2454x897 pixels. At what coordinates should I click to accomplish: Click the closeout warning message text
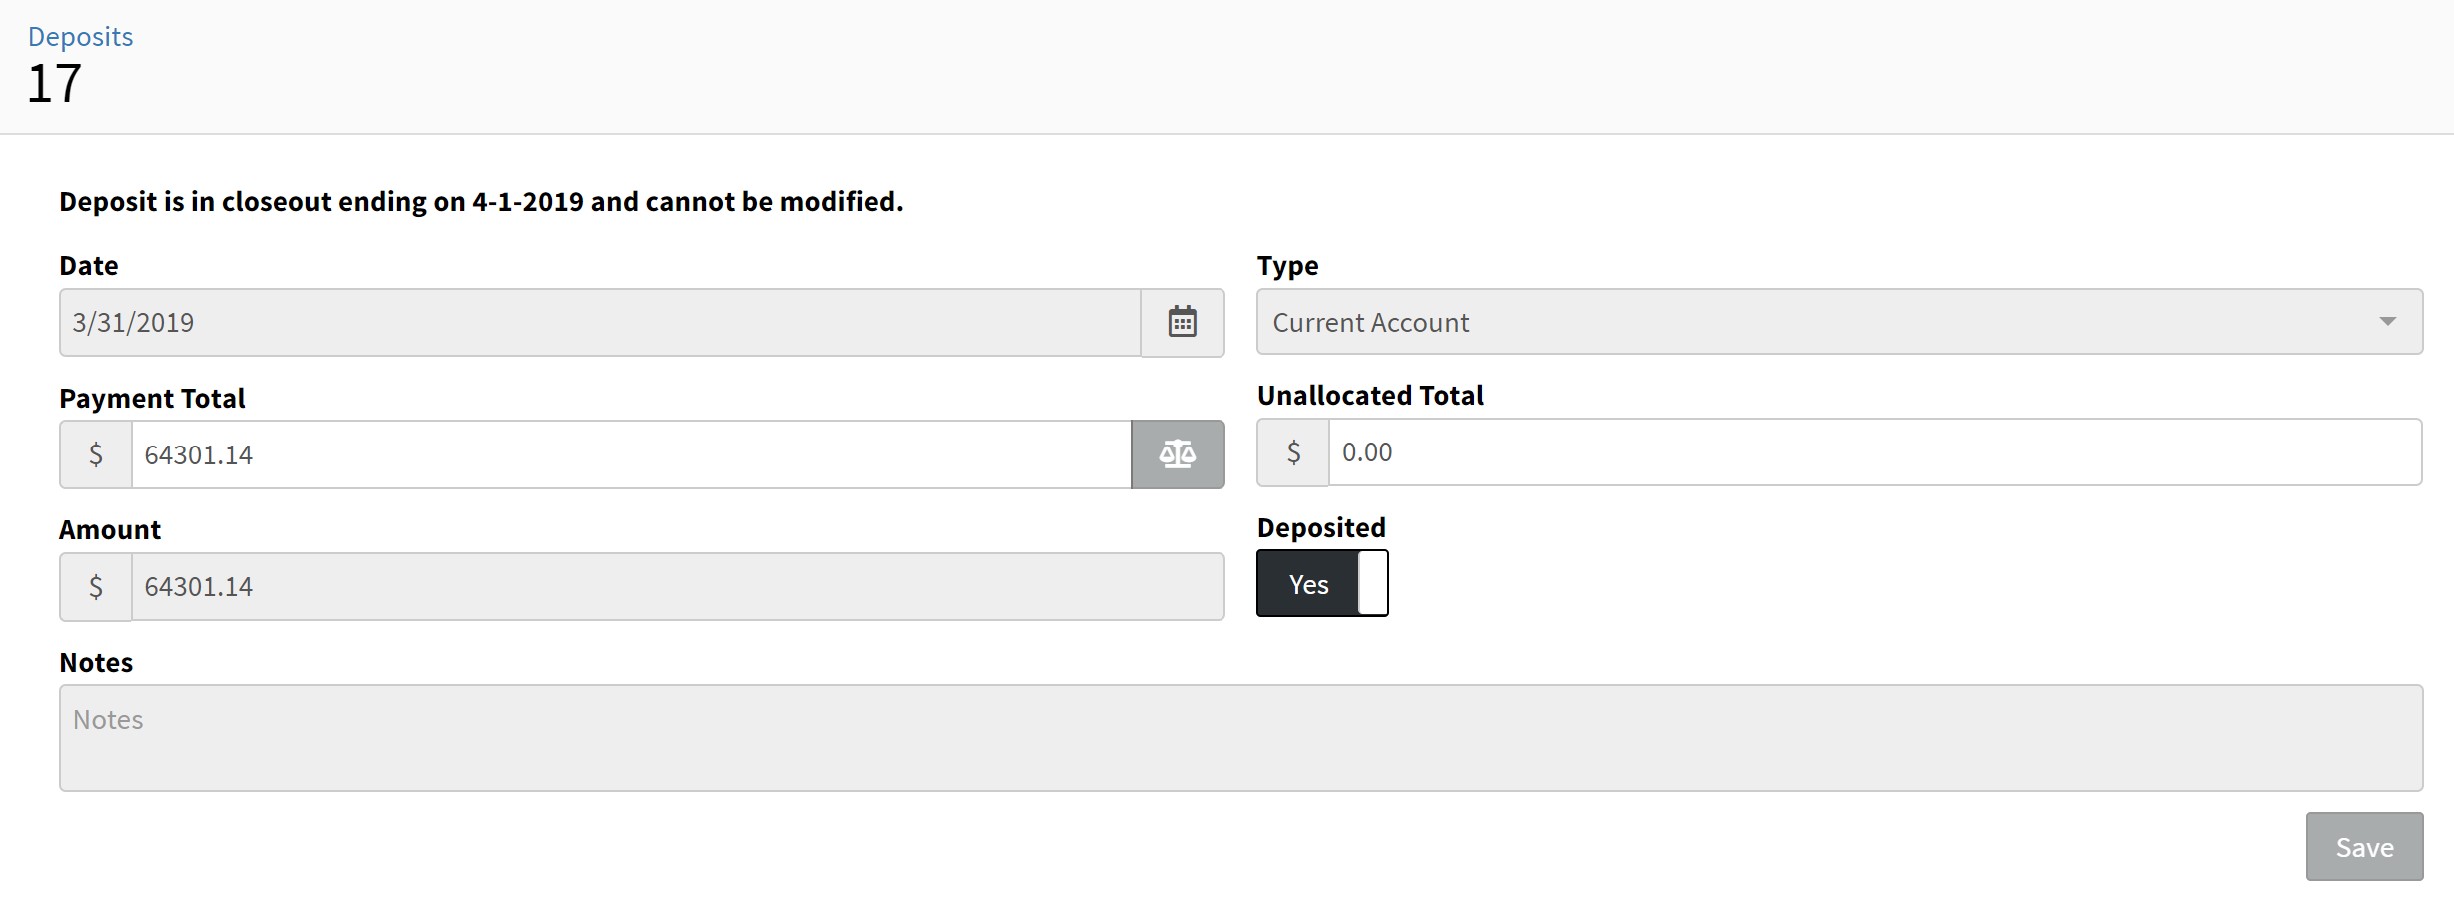click(x=481, y=201)
